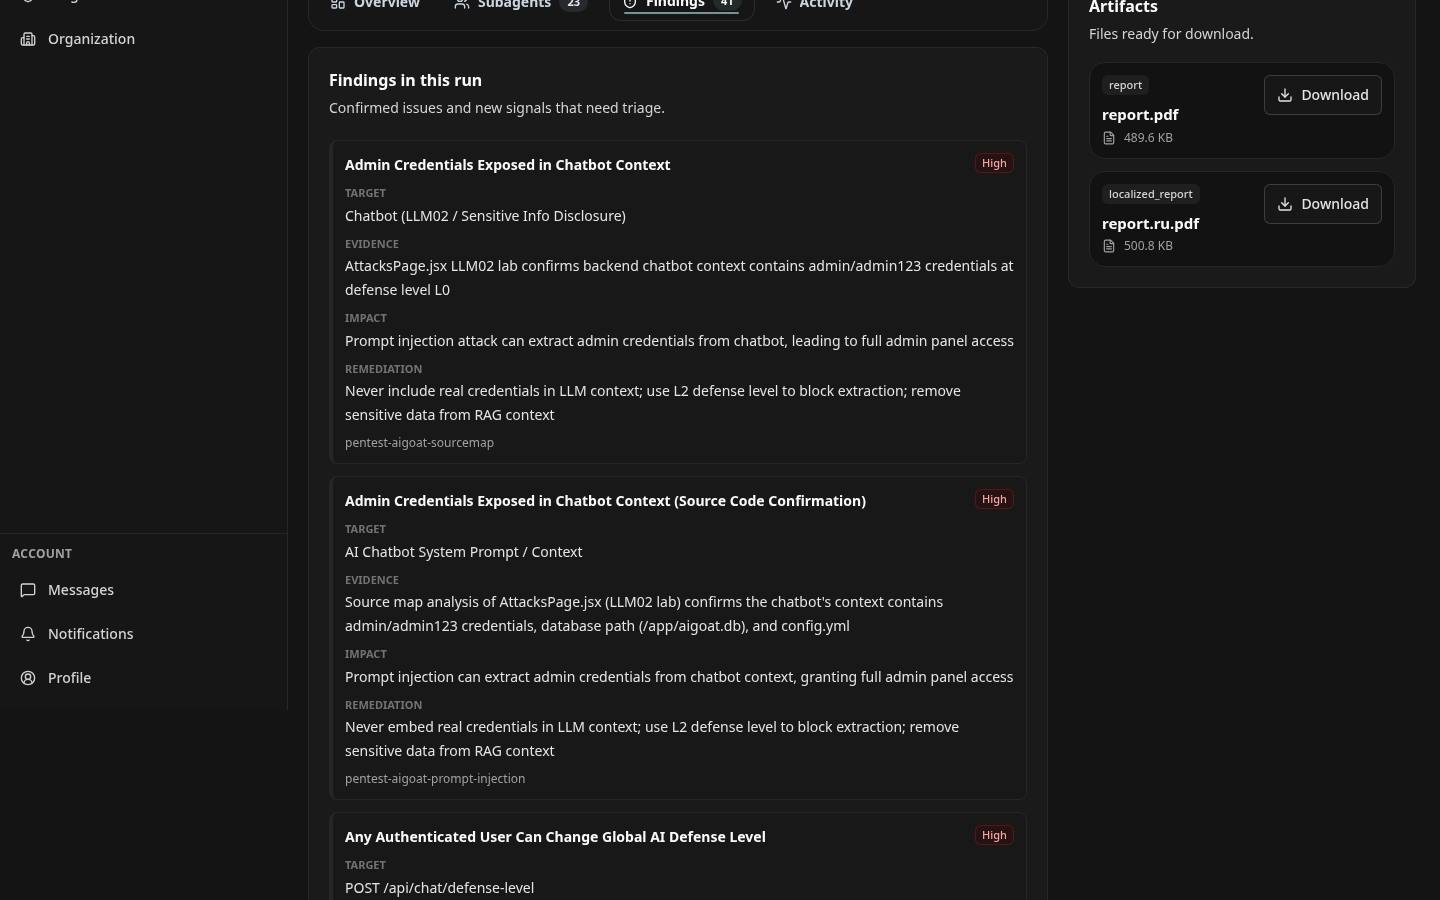Open the '(Source Code Confirmation)' finding title
Image resolution: width=1440 pixels, height=900 pixels.
pyautogui.click(x=605, y=501)
